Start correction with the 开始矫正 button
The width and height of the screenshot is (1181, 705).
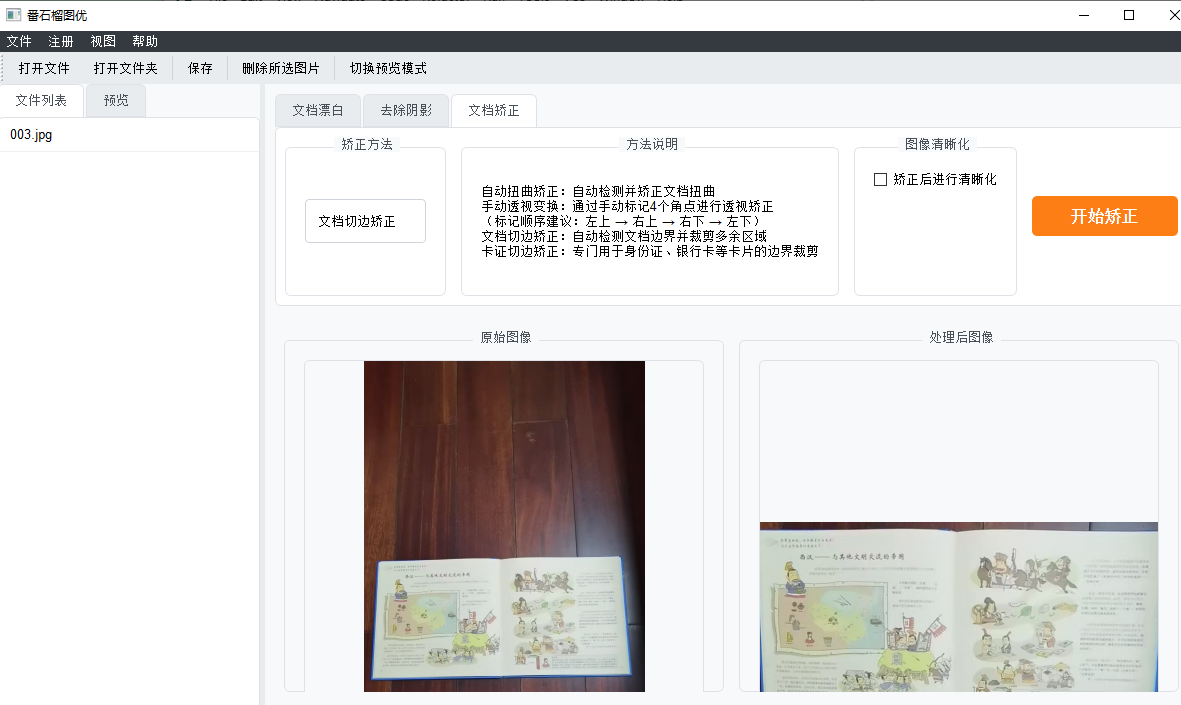(1104, 215)
